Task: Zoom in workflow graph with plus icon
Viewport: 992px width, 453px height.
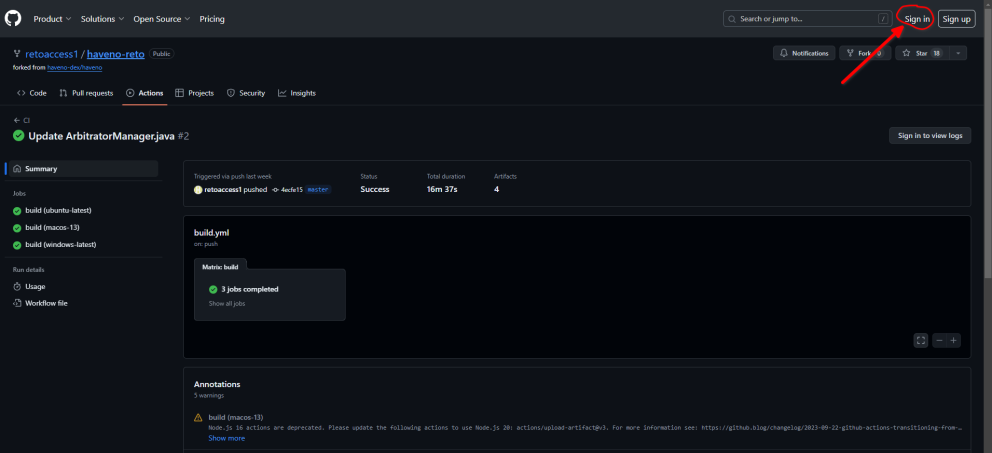Action: coord(953,340)
